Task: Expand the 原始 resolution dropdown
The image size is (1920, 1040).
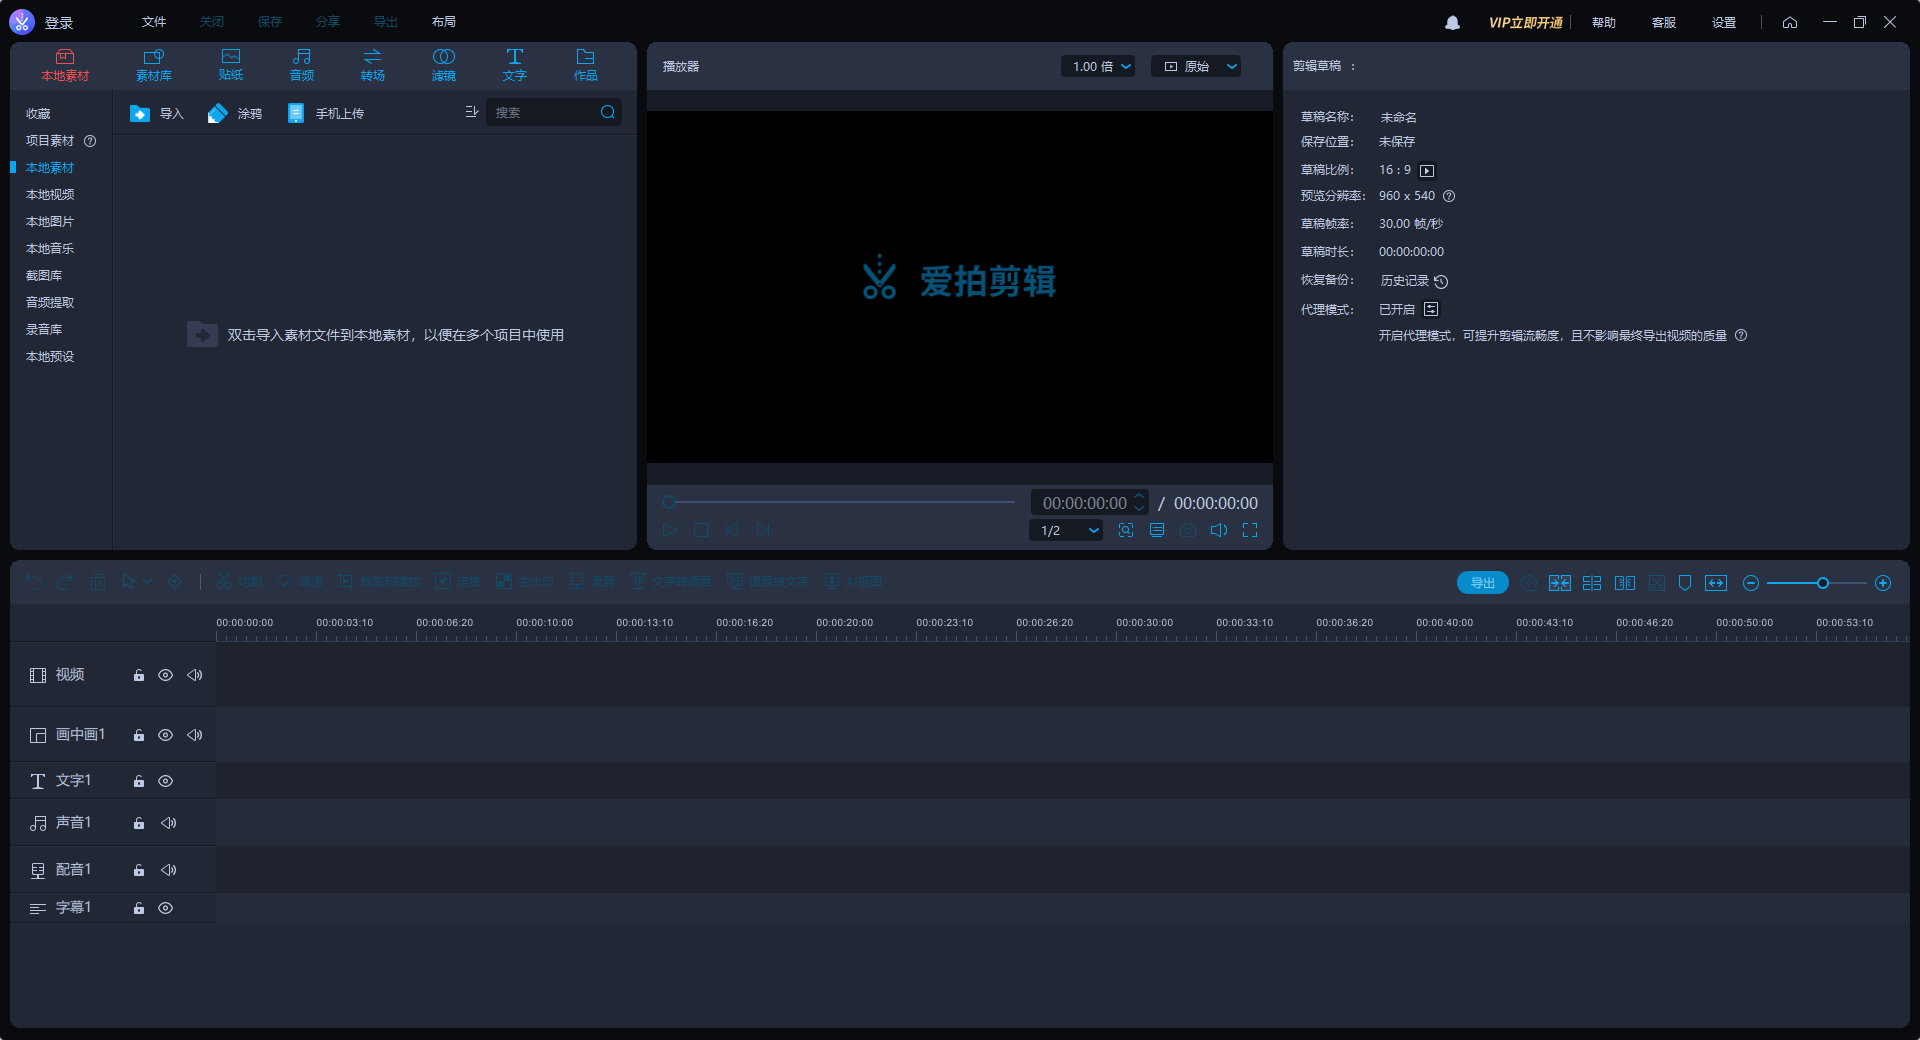Action: (x=1196, y=66)
